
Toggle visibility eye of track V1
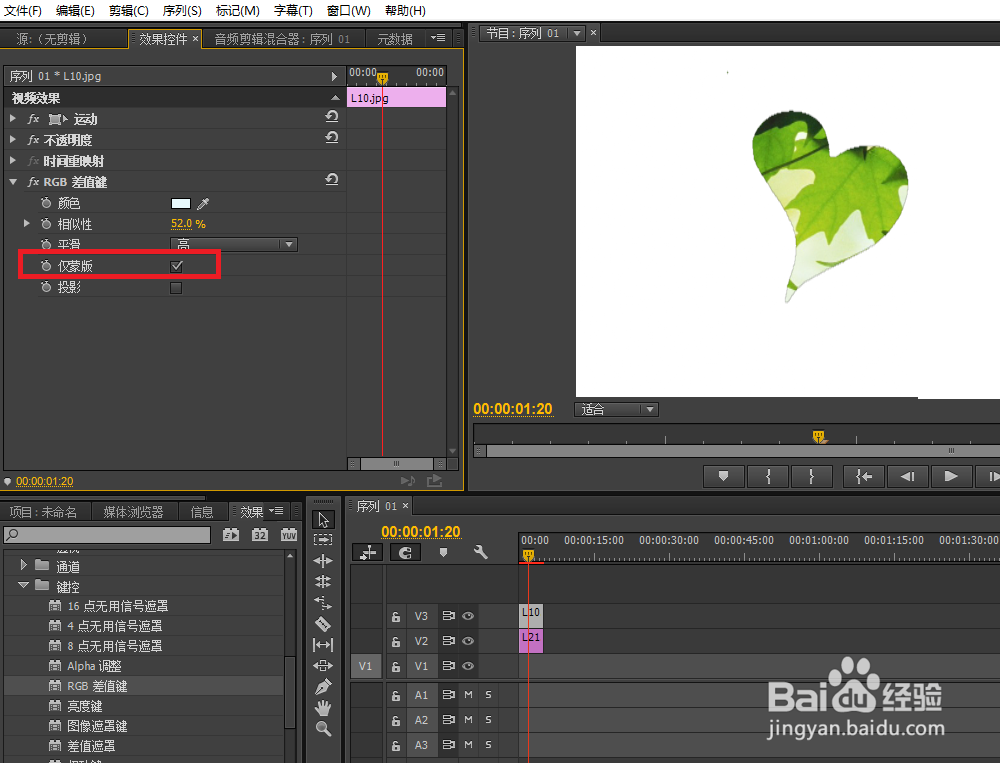point(468,666)
